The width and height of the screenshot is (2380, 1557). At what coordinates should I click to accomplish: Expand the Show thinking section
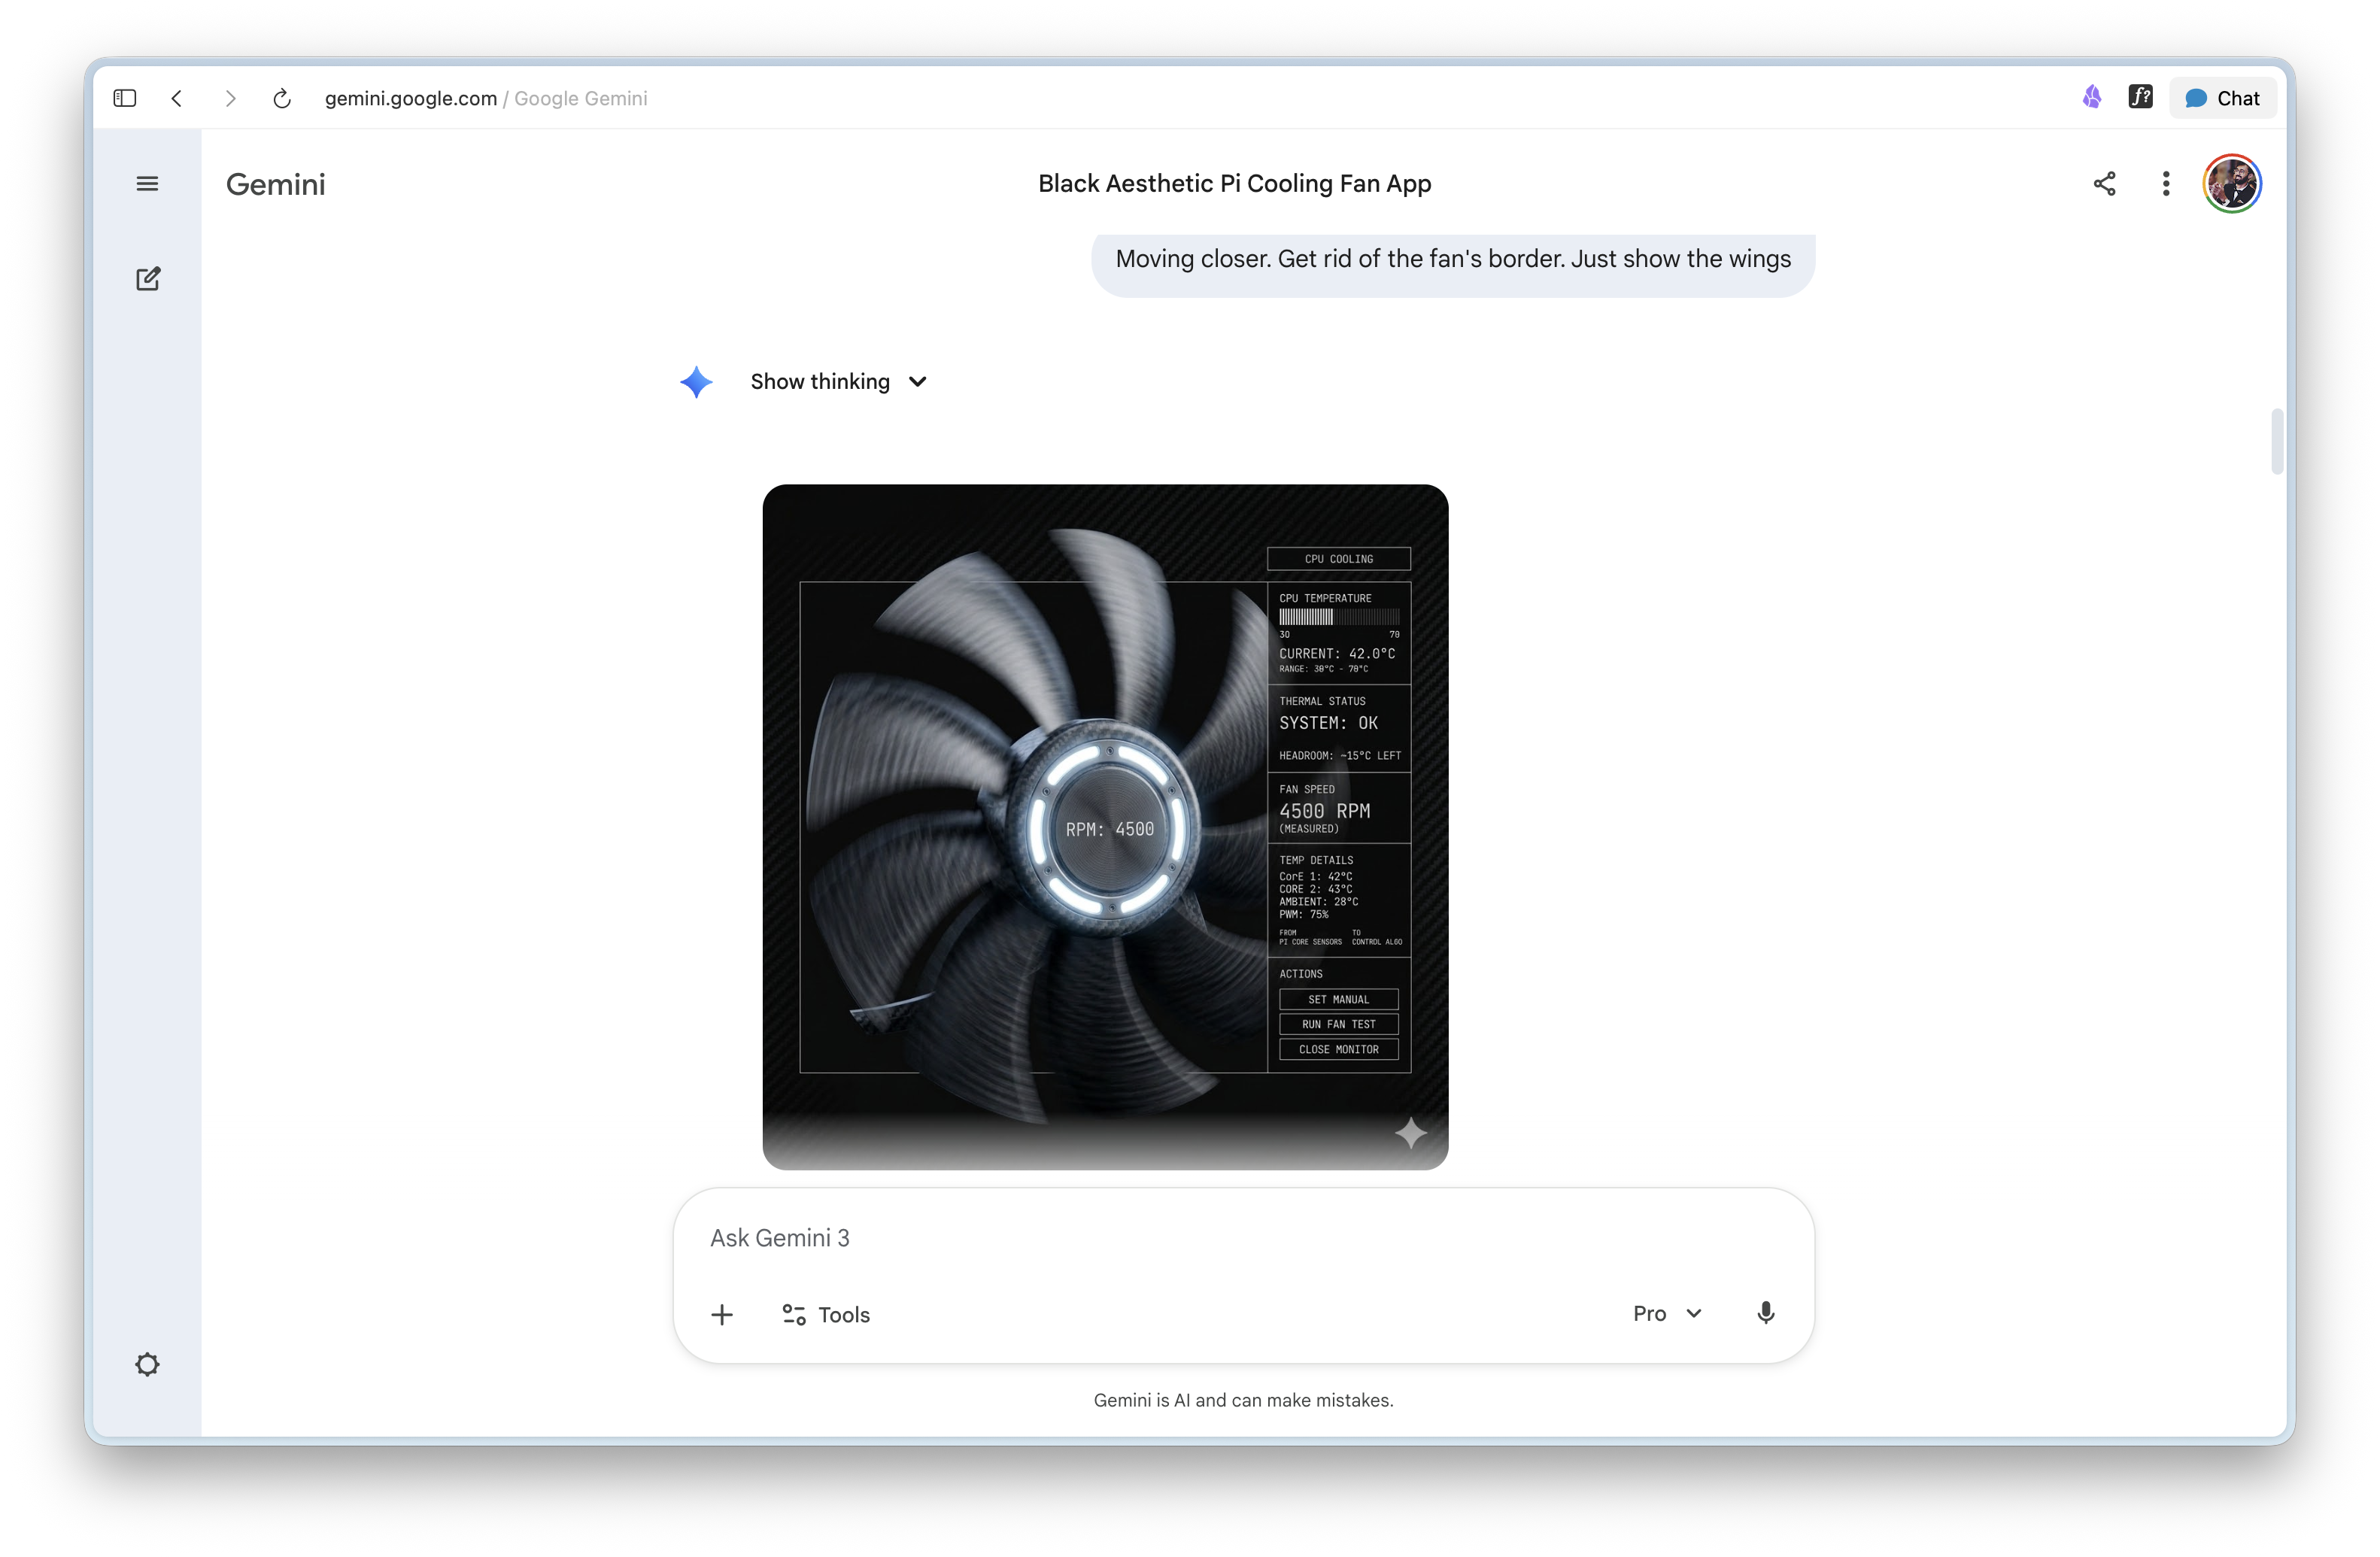tap(838, 381)
